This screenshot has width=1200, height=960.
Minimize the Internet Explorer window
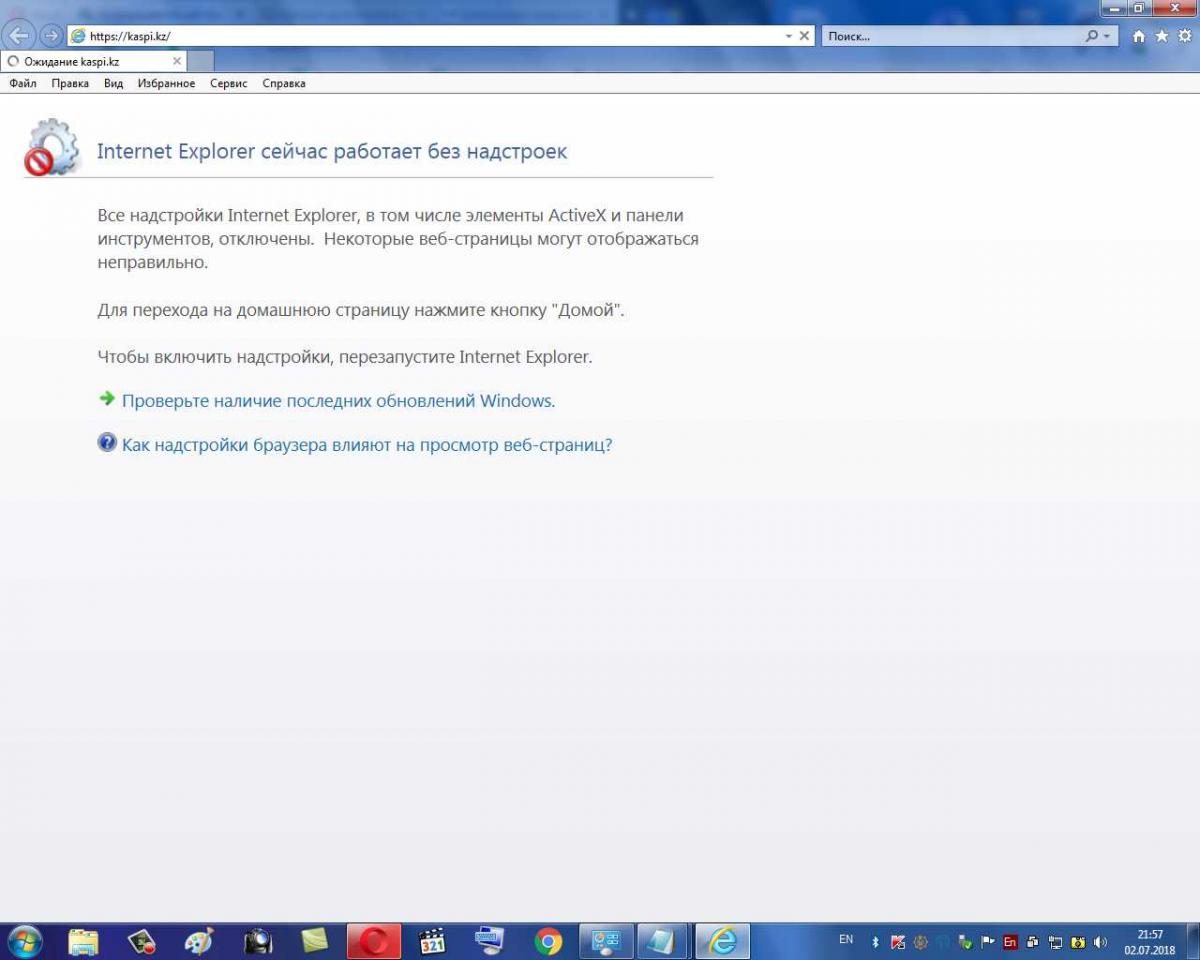1115,8
